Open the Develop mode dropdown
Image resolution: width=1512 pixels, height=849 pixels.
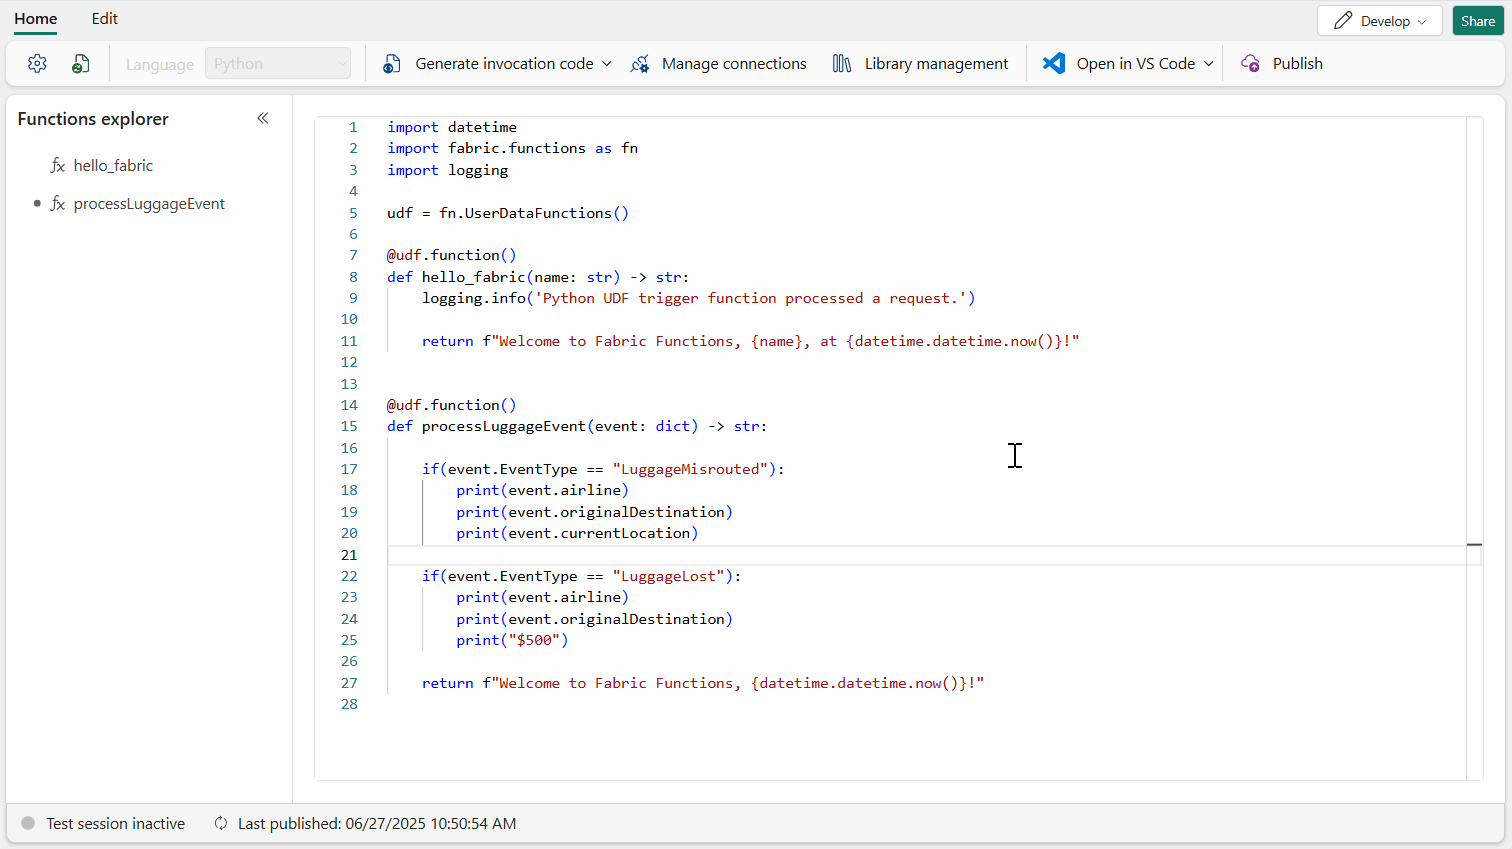(1379, 21)
